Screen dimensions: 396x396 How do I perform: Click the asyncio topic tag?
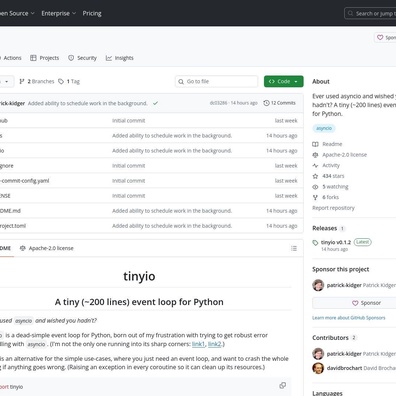[324, 128]
